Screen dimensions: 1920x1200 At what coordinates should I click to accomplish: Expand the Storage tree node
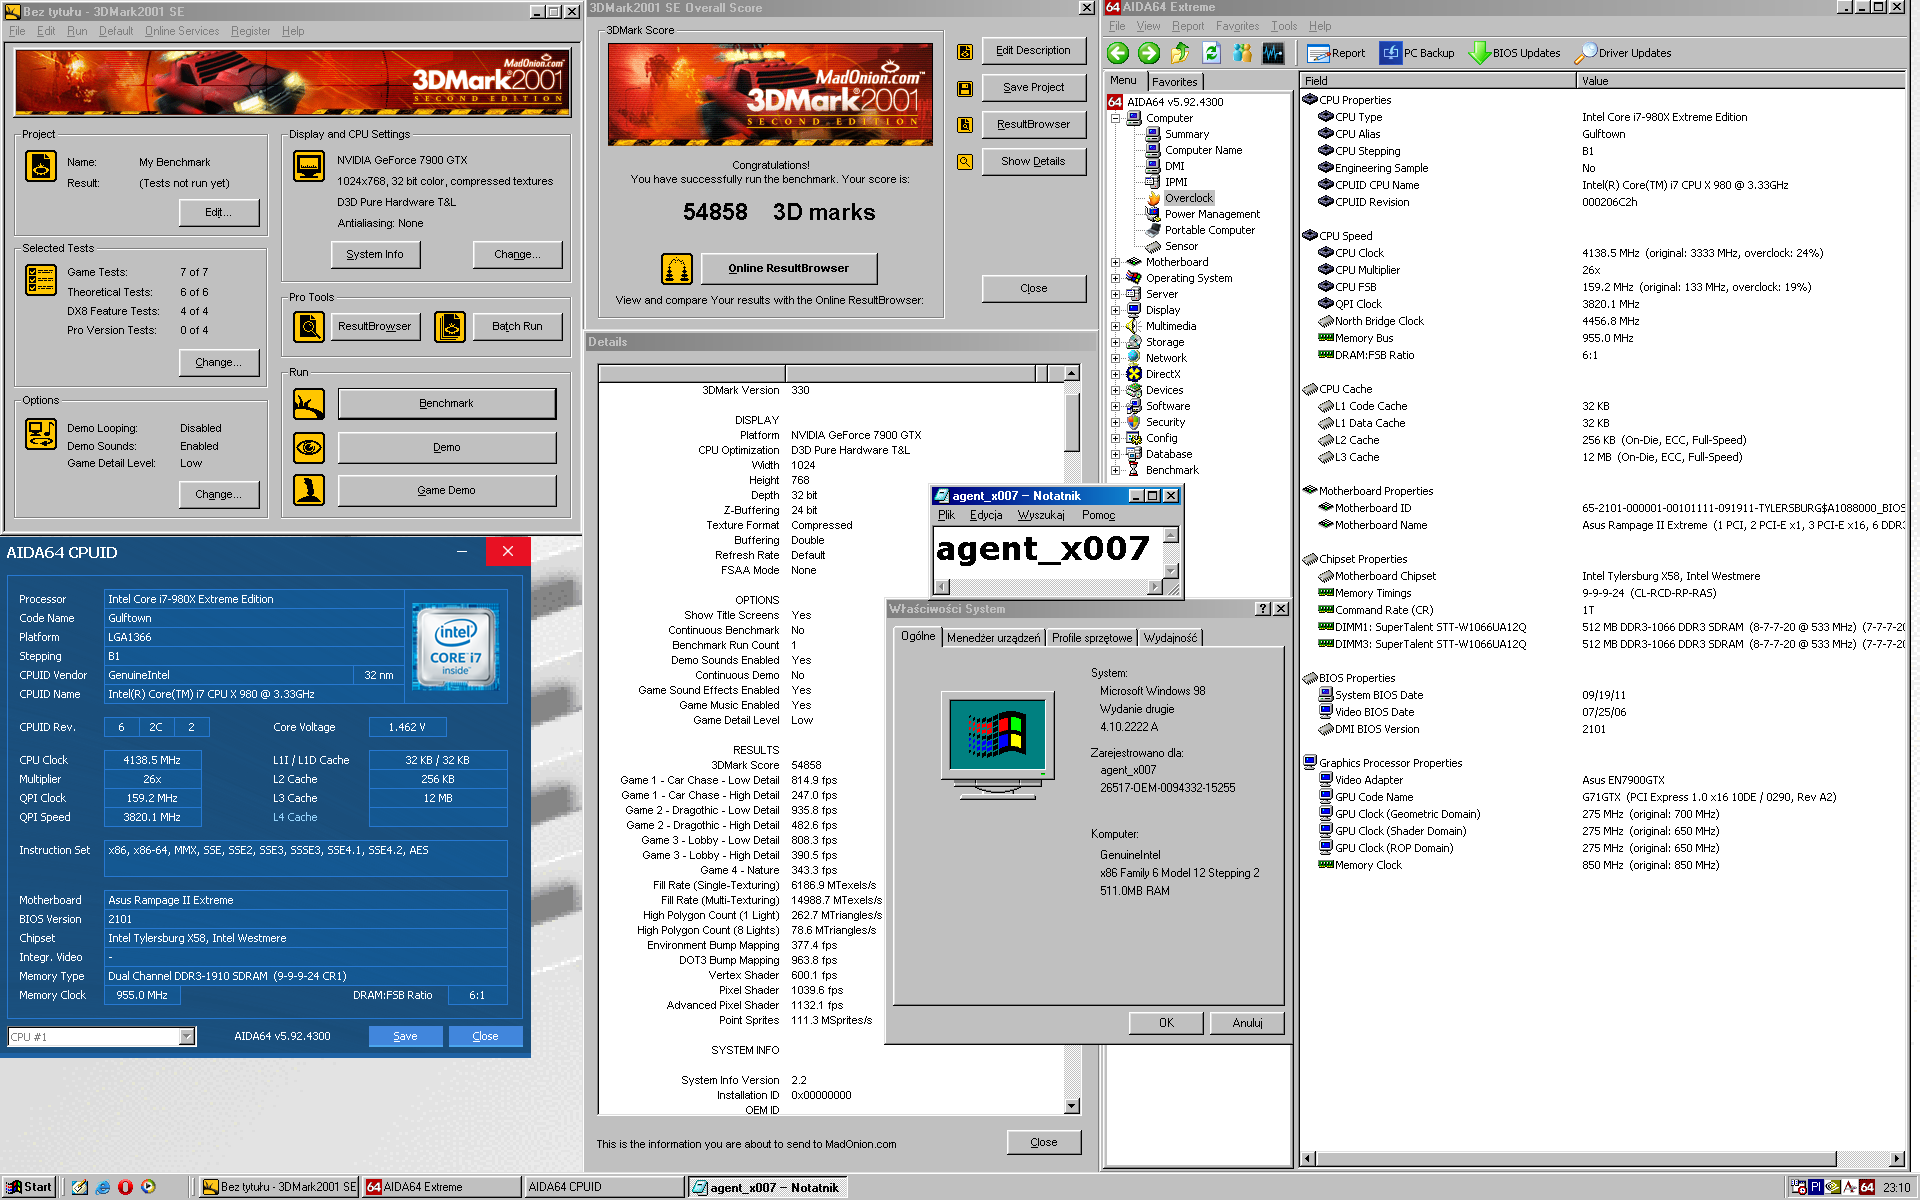tap(1115, 342)
